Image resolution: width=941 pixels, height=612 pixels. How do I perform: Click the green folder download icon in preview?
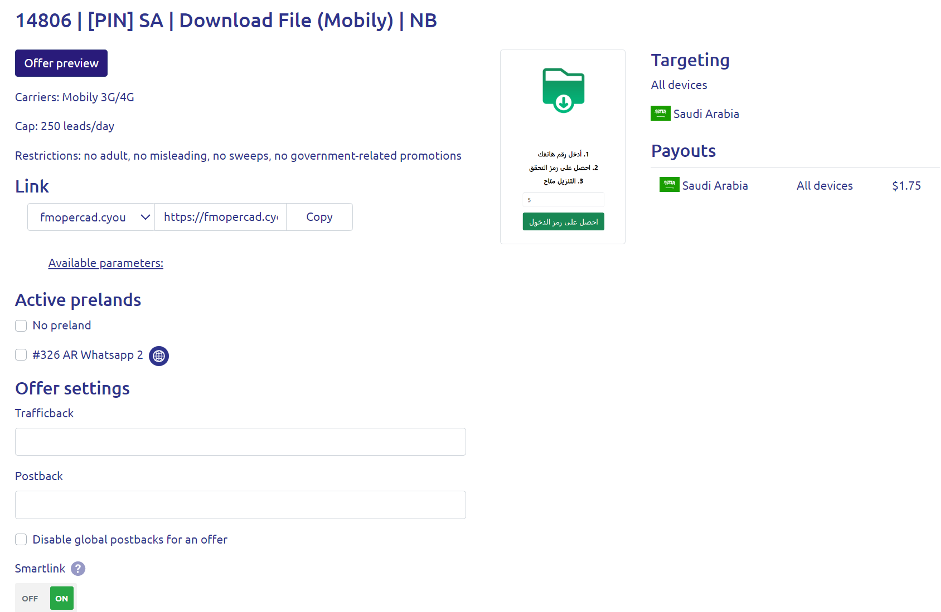point(563,90)
